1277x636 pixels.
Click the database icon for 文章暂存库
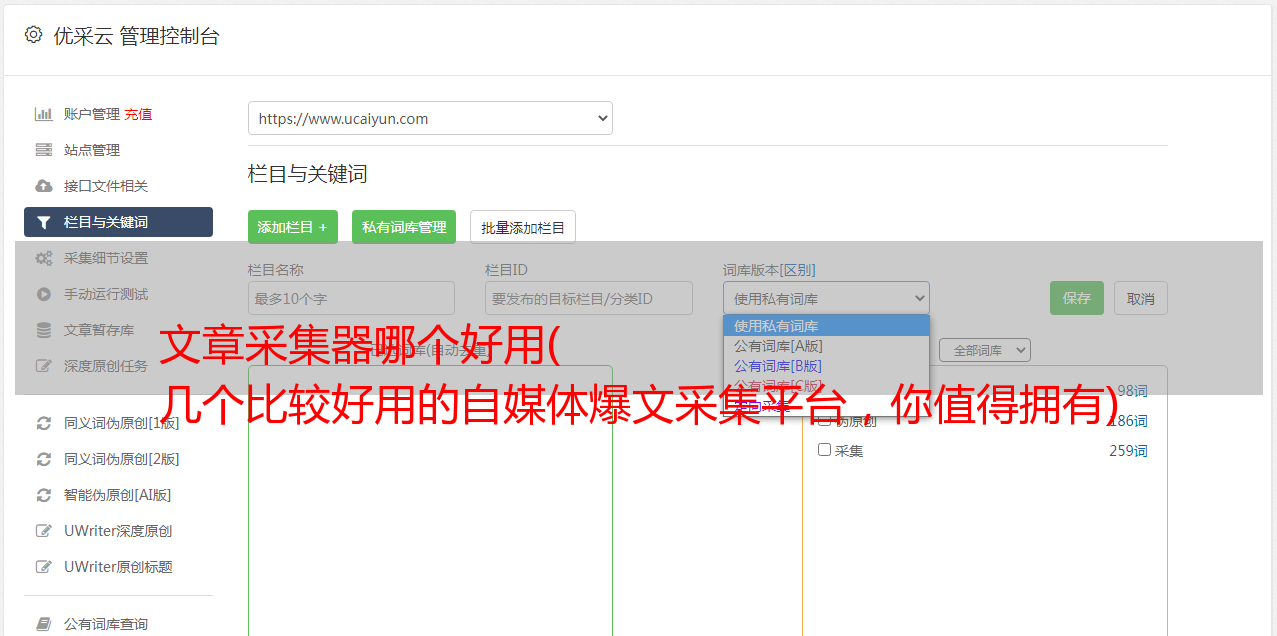click(44, 330)
